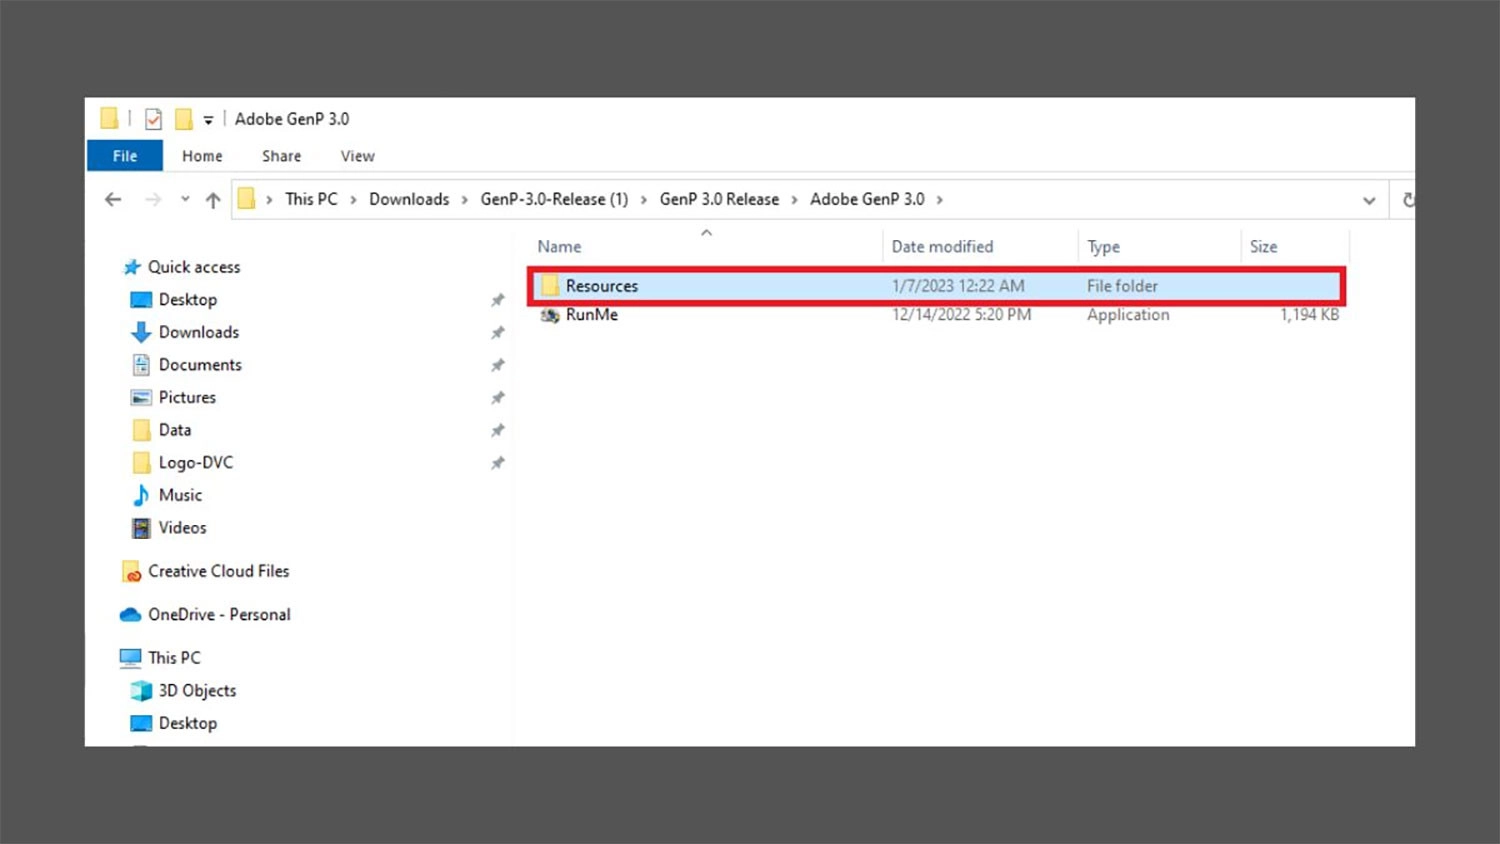Open Creative Cloud Files
The width and height of the screenshot is (1500, 844).
point(218,571)
